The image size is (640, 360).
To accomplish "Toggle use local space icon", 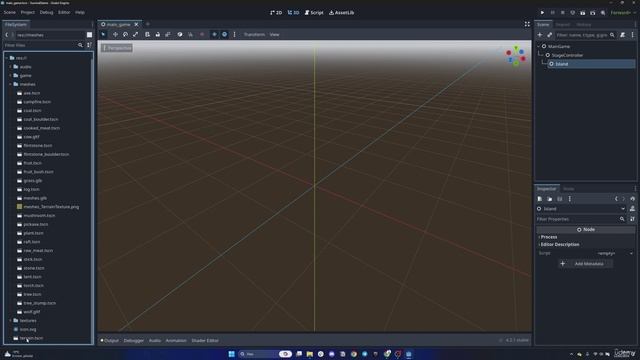I will click(x=180, y=35).
